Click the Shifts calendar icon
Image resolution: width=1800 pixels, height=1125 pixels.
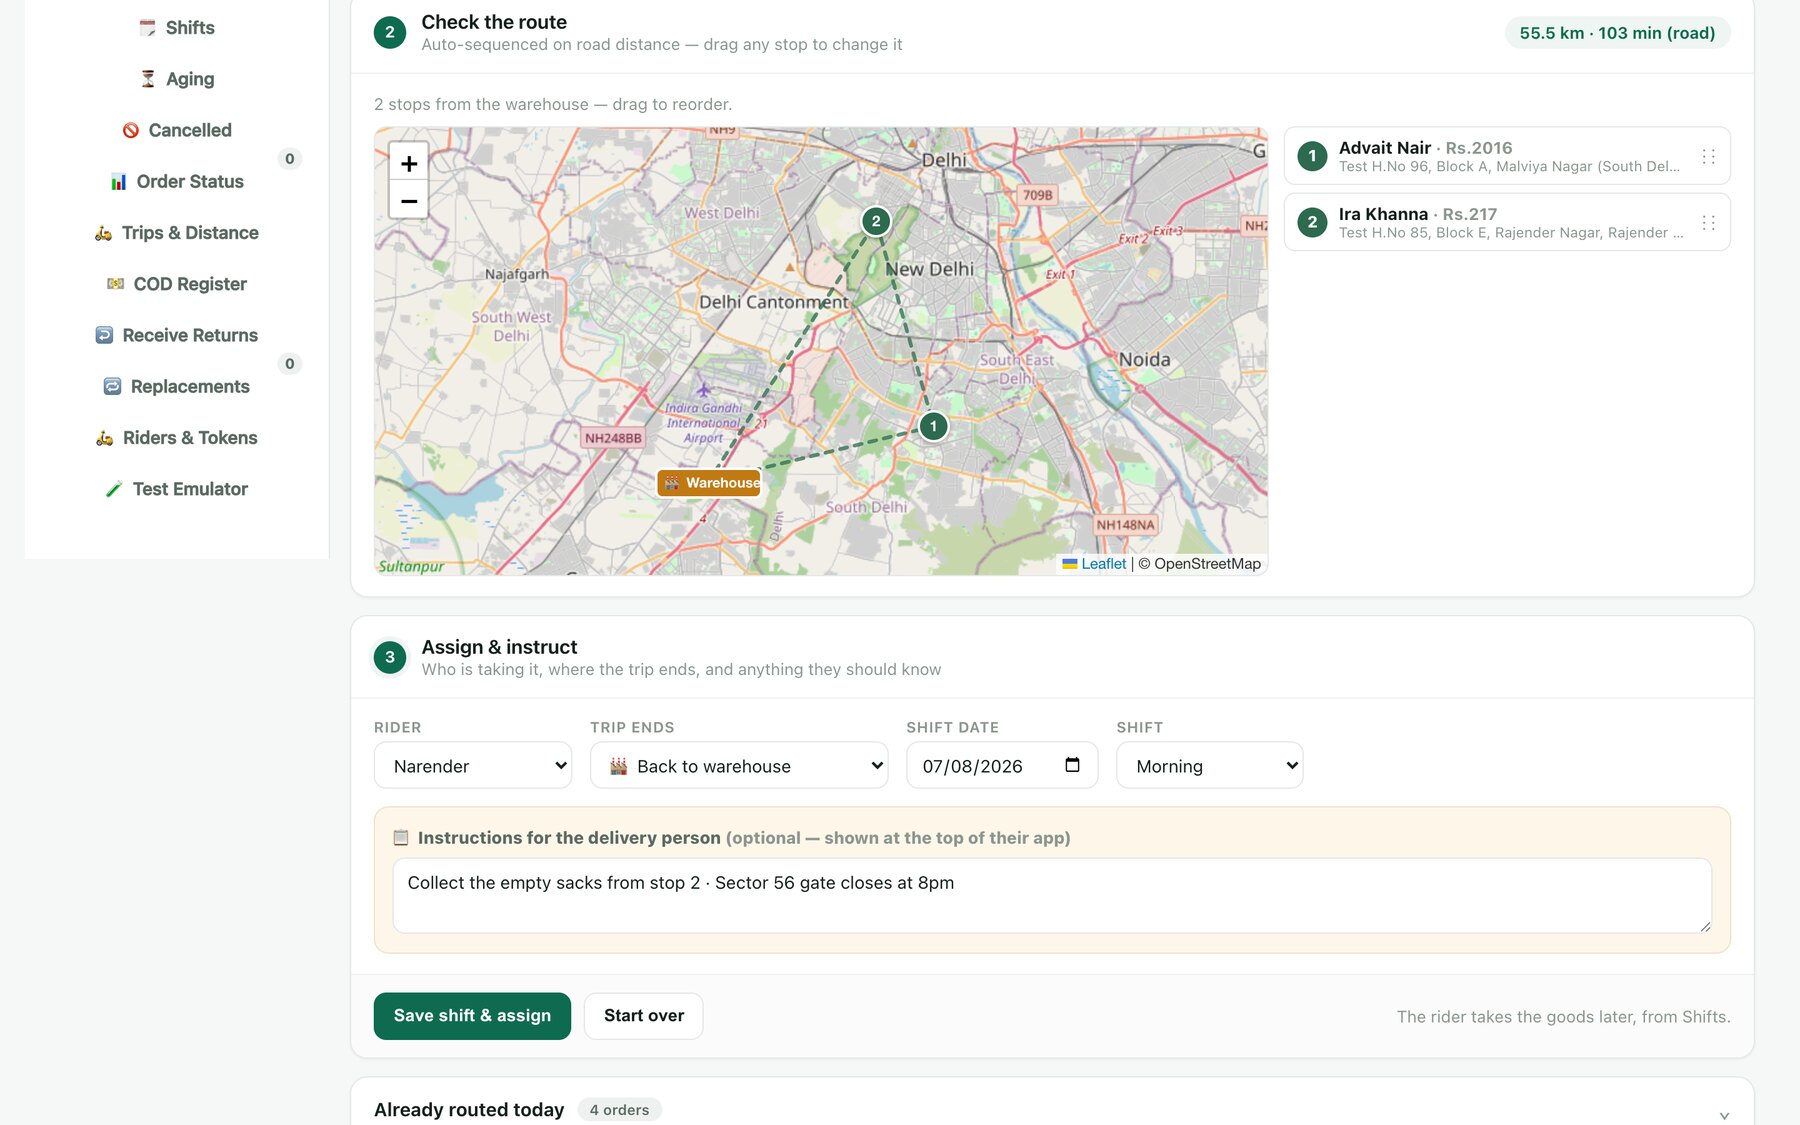pyautogui.click(x=147, y=28)
